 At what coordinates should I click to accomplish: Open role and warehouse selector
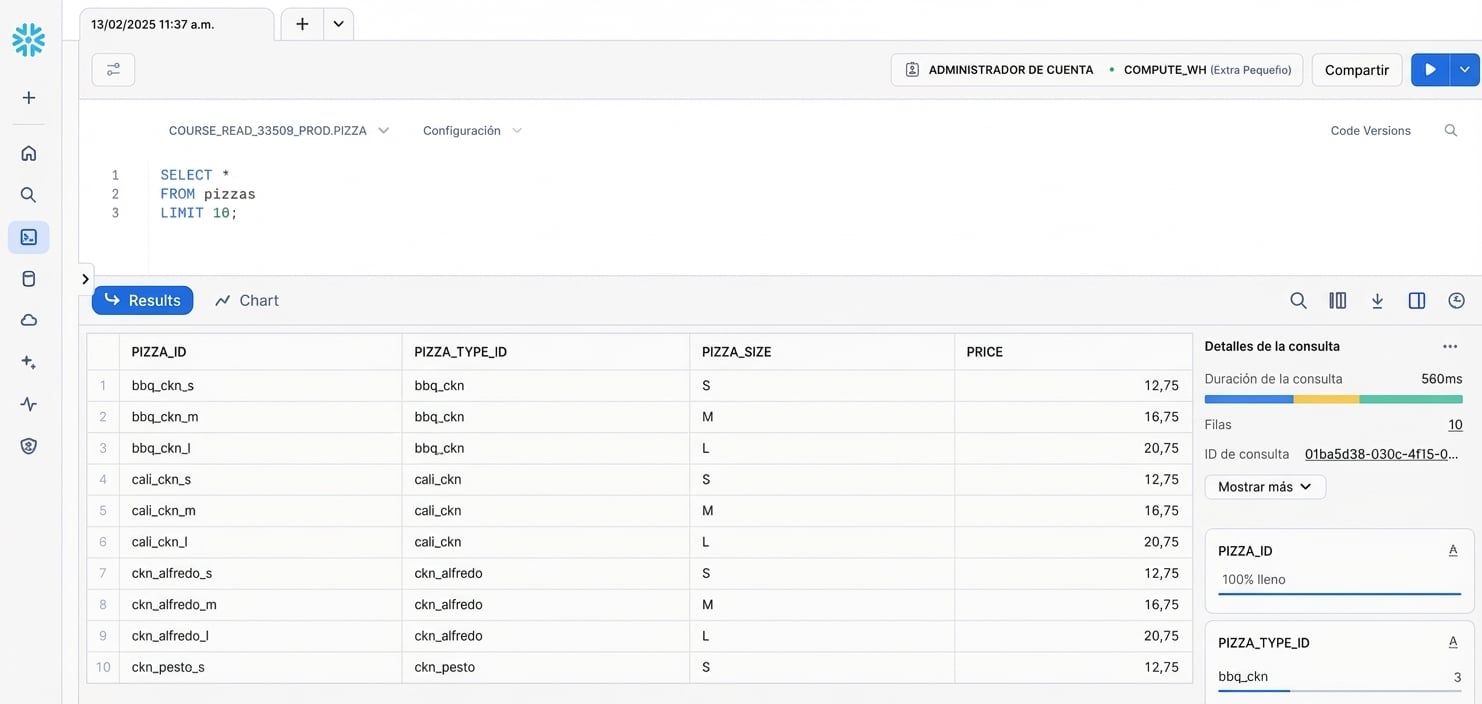(1097, 70)
